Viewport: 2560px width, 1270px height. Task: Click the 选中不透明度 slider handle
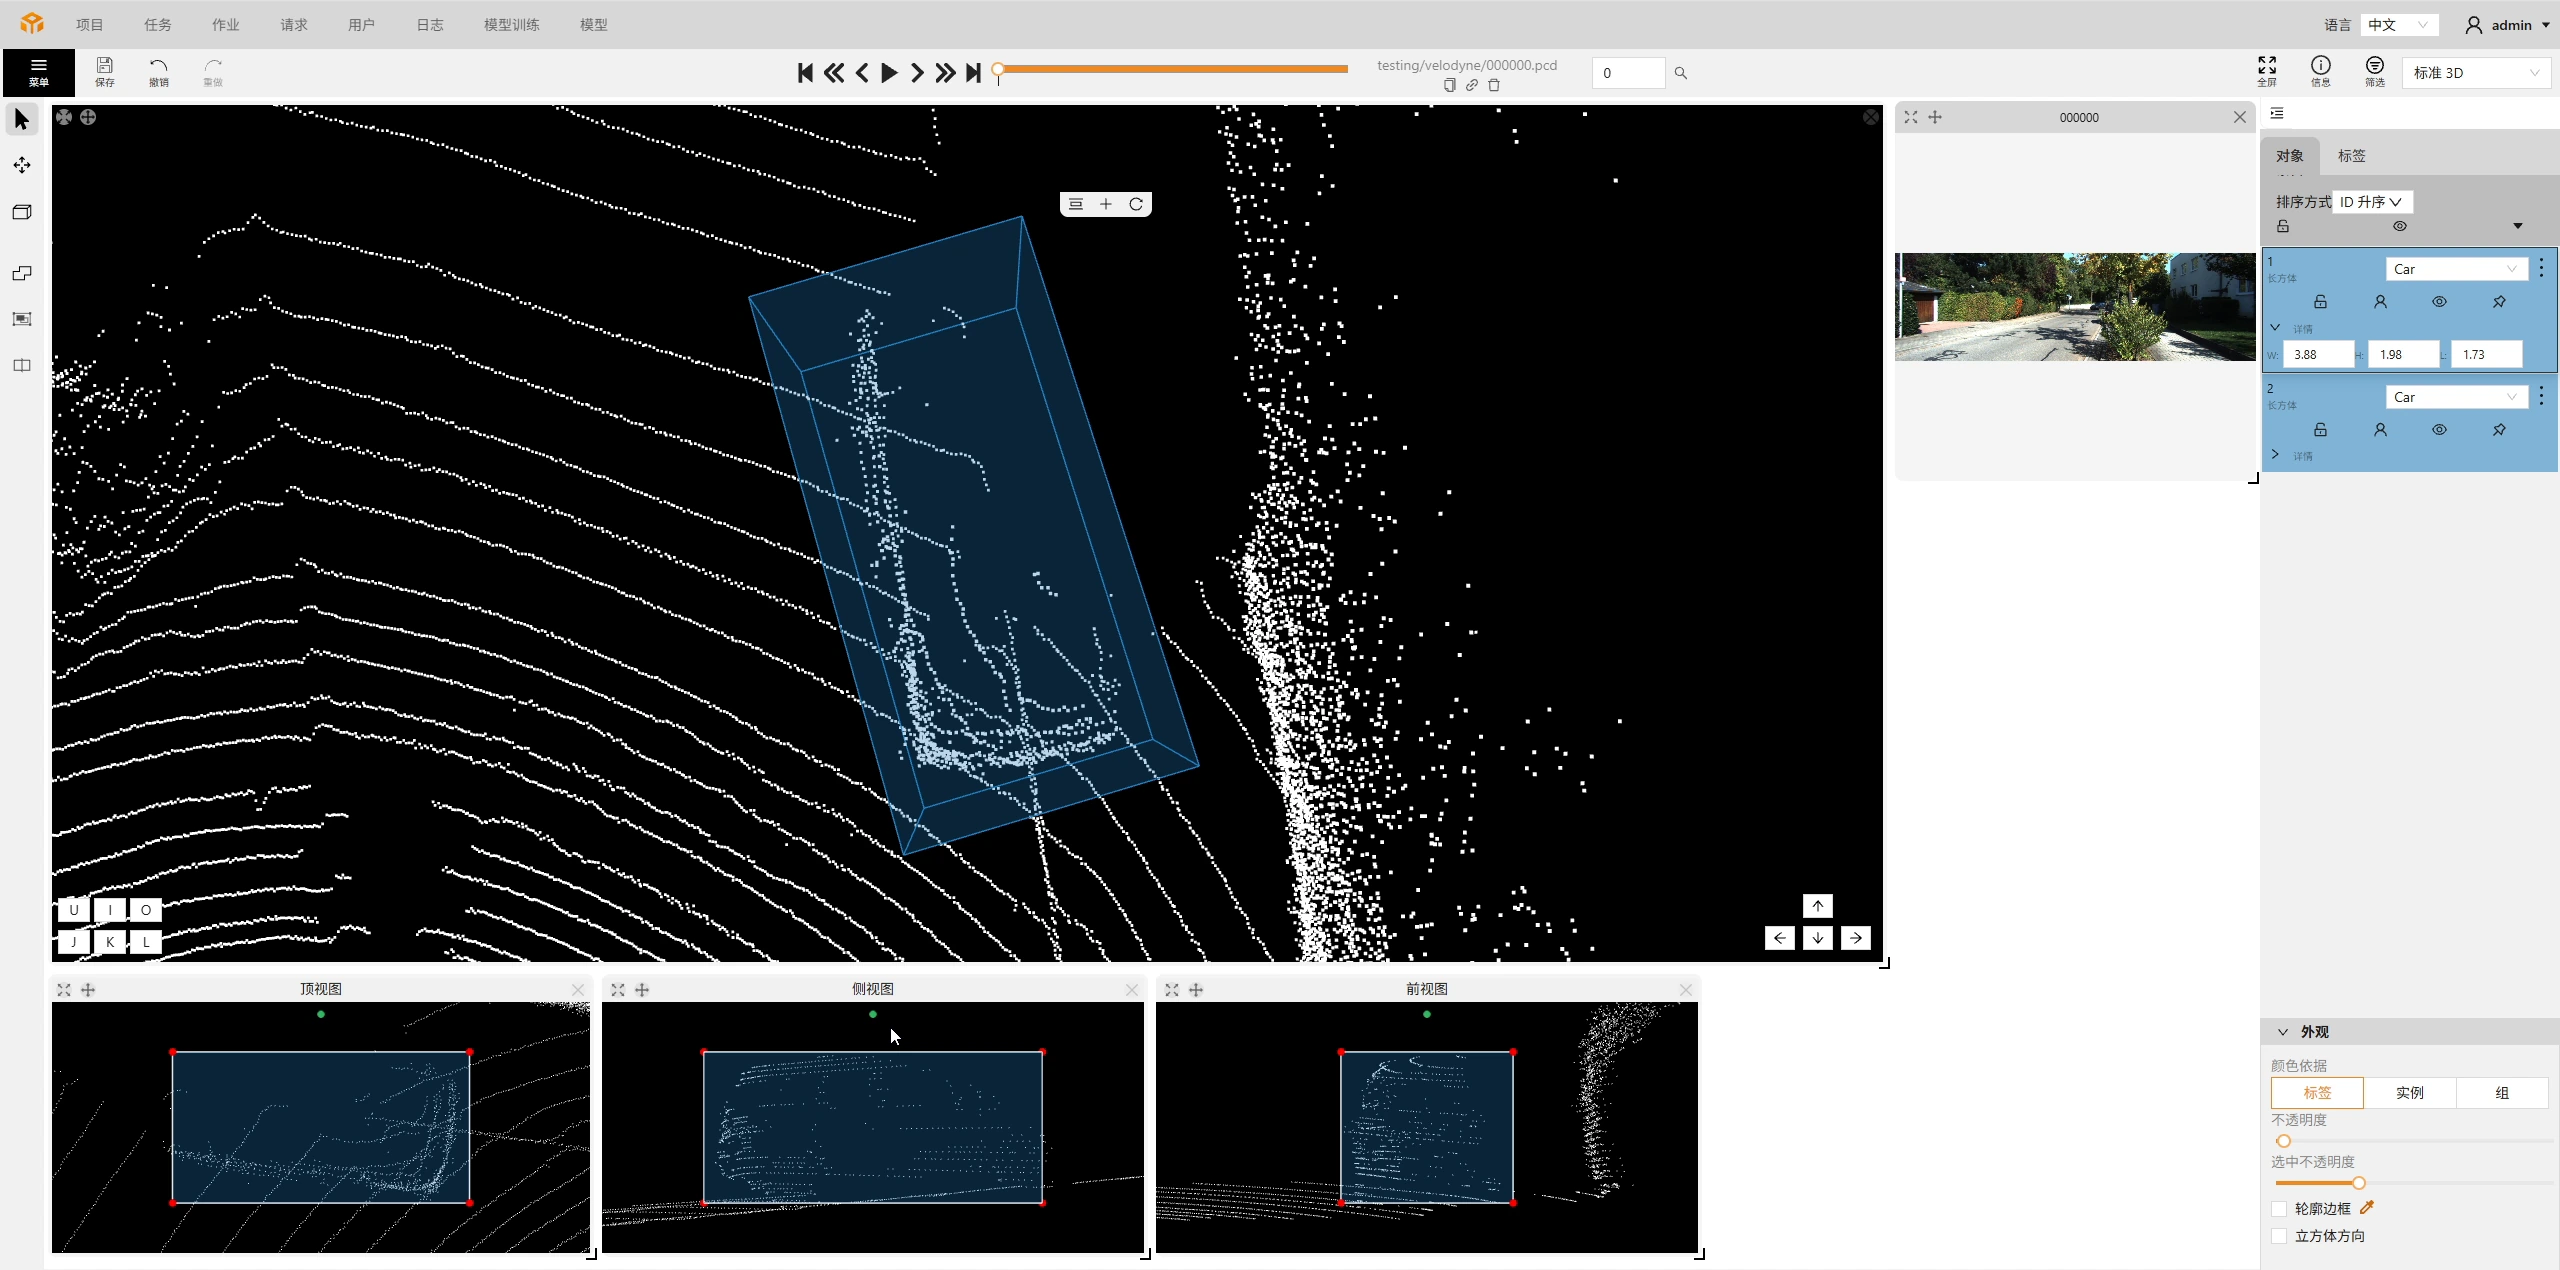[x=2359, y=1183]
